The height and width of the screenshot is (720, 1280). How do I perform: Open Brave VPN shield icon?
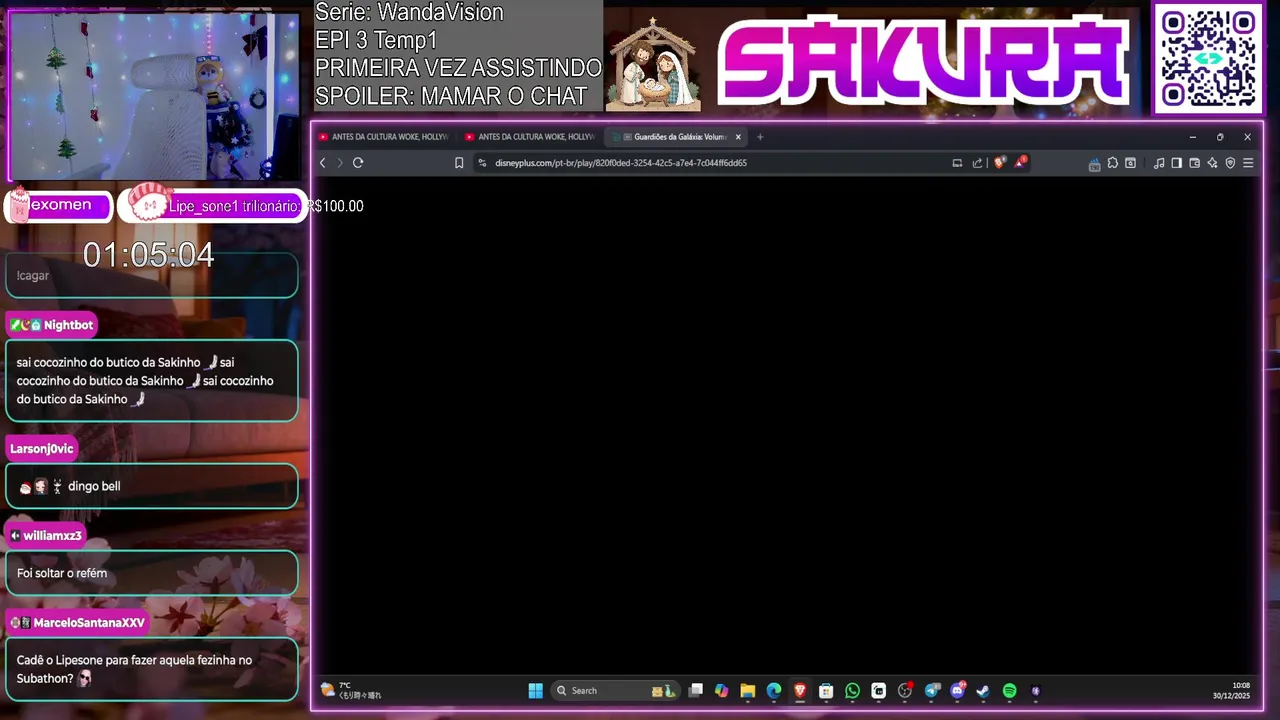pyautogui.click(x=1230, y=163)
